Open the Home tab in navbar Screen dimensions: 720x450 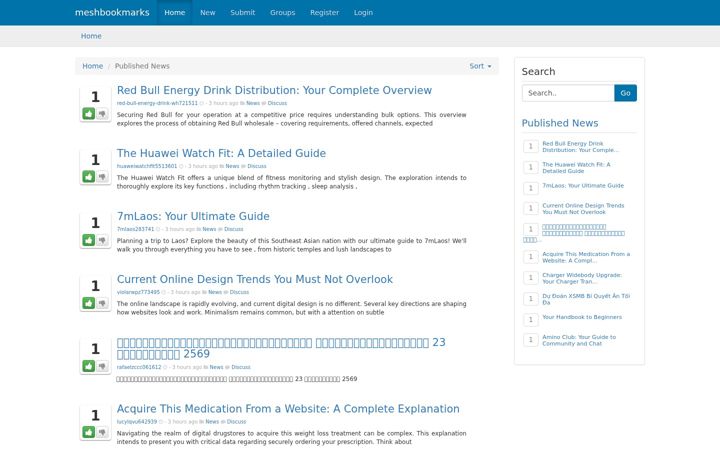pos(174,12)
